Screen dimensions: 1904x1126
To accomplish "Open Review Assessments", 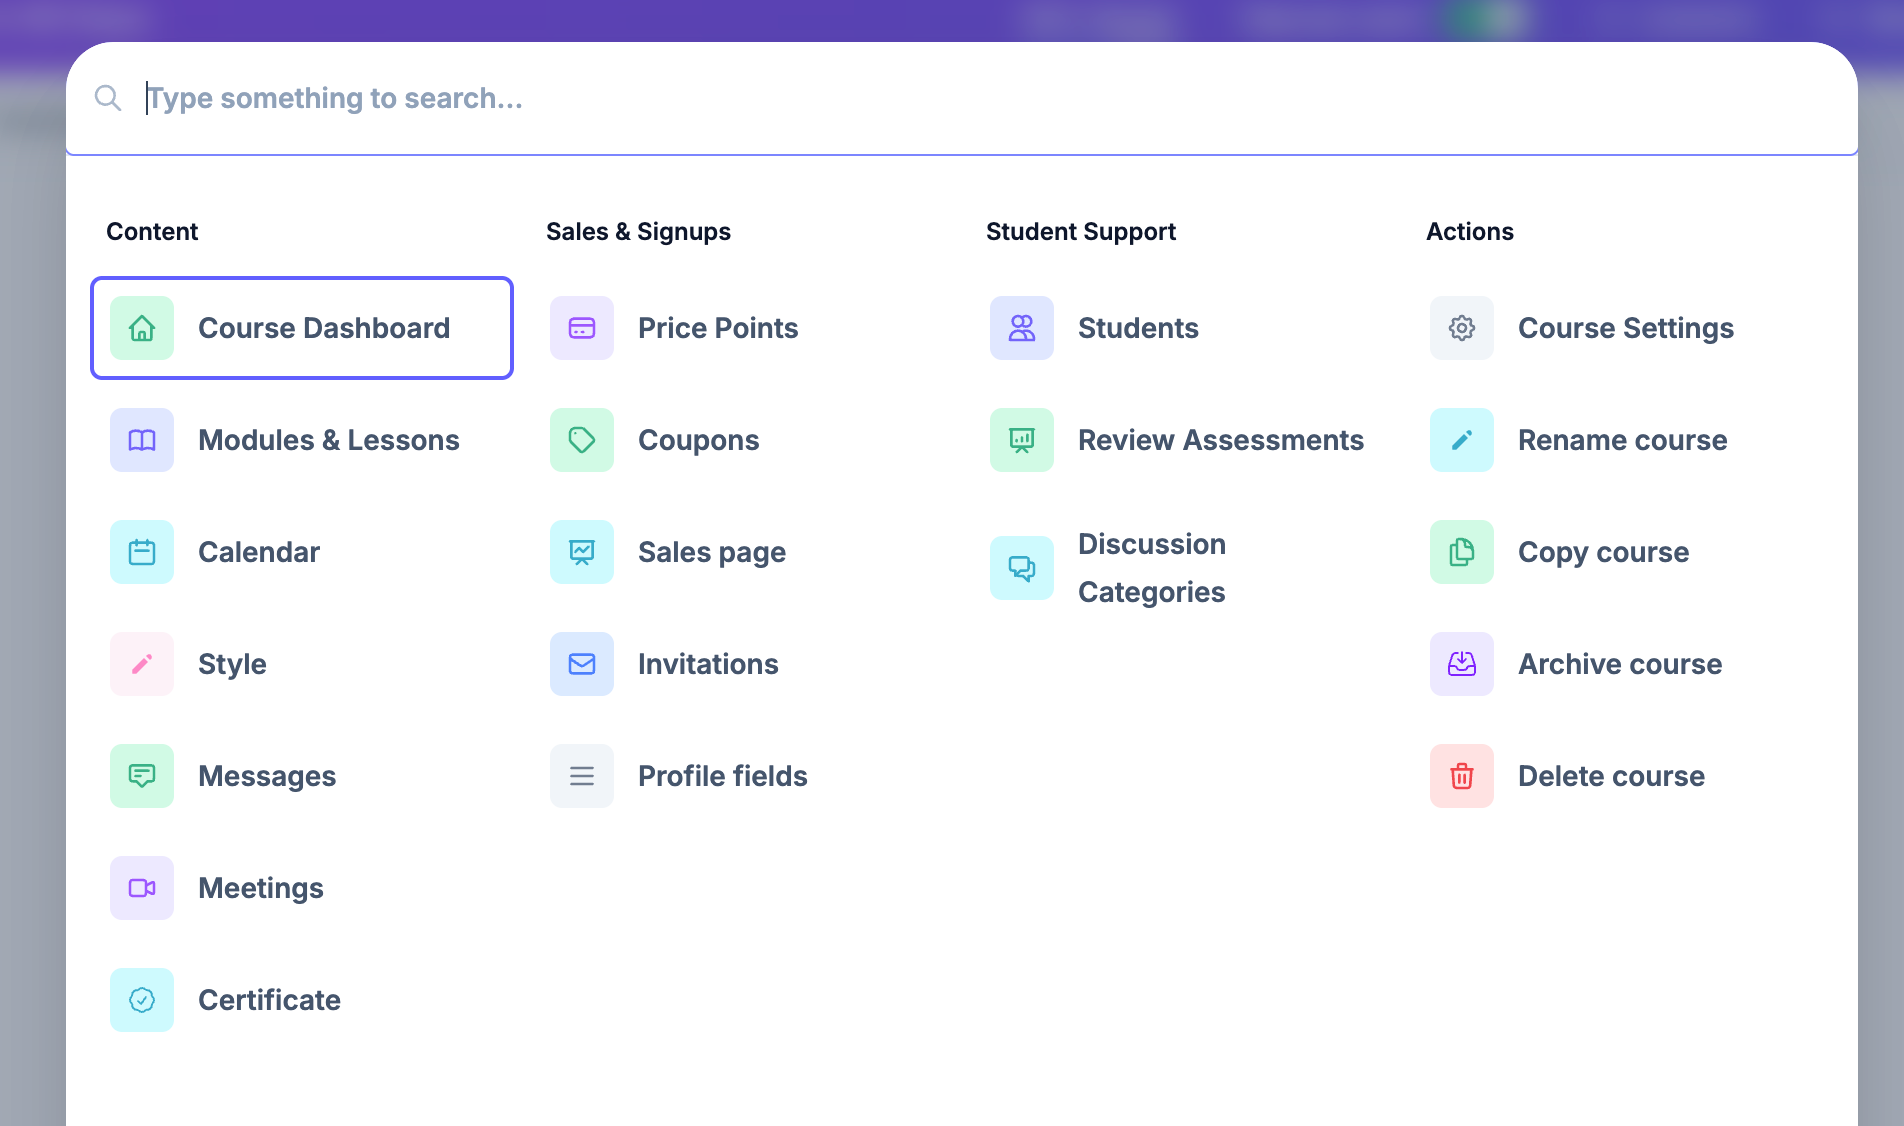I will [x=1220, y=440].
